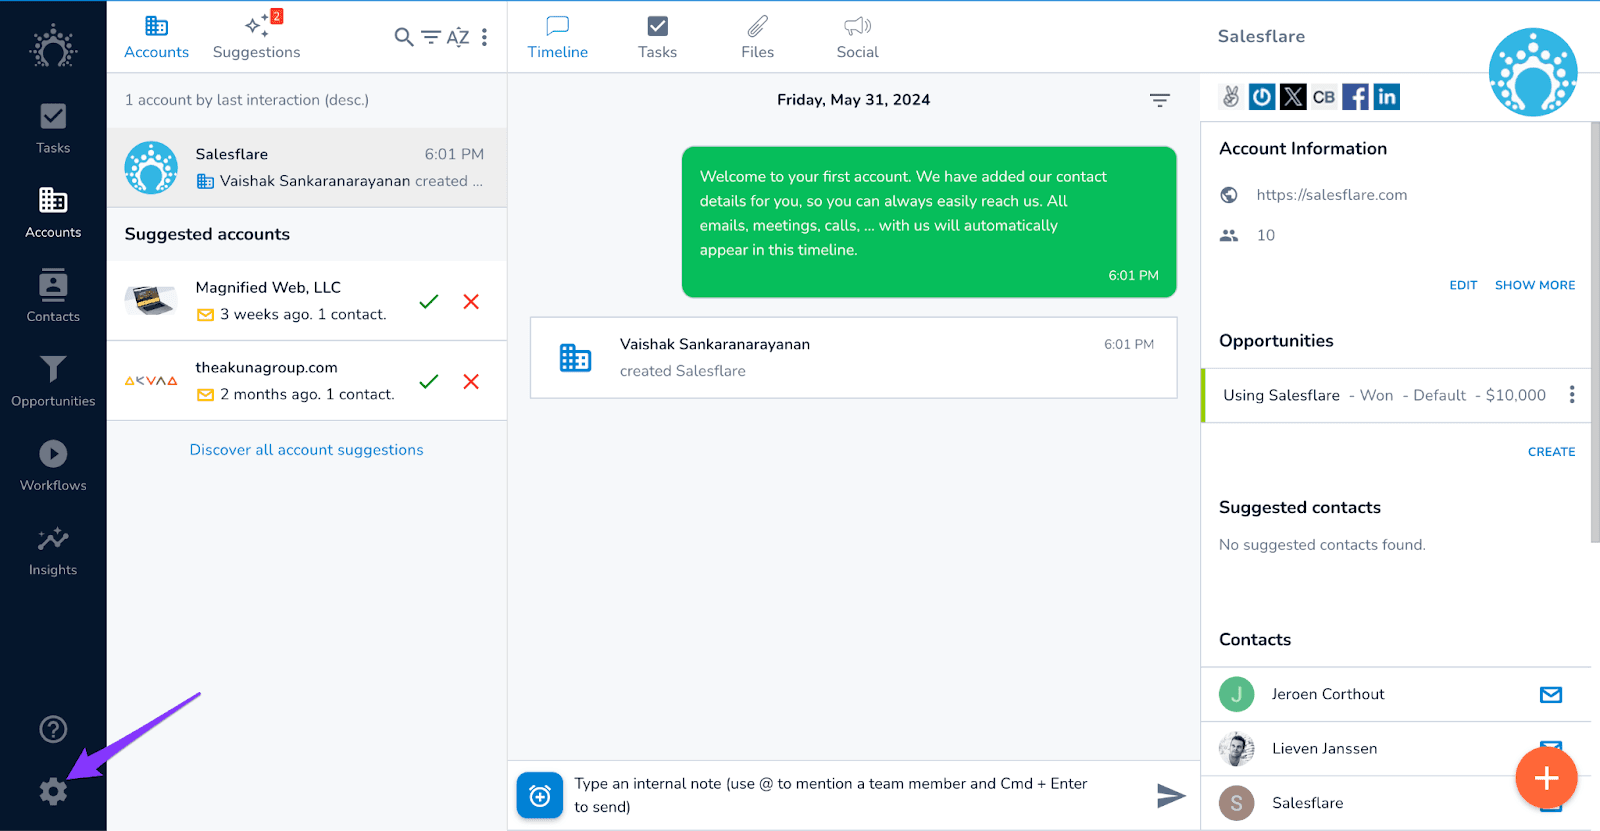The height and width of the screenshot is (831, 1600).
Task: Accept the theakunagroup.com suggested account
Action: (x=429, y=381)
